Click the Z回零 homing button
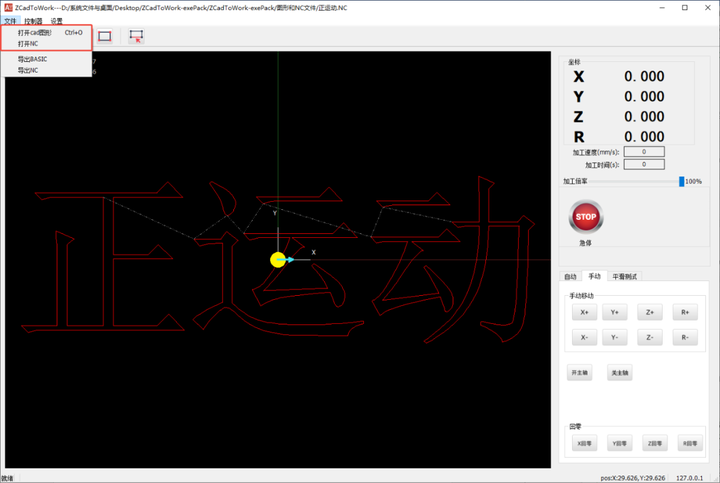The width and height of the screenshot is (720, 483). click(654, 443)
